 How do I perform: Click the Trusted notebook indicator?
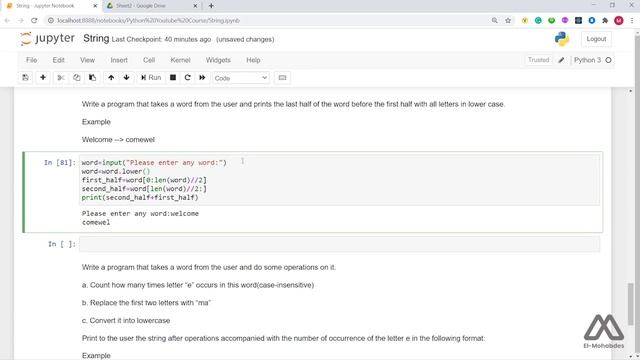click(x=538, y=60)
